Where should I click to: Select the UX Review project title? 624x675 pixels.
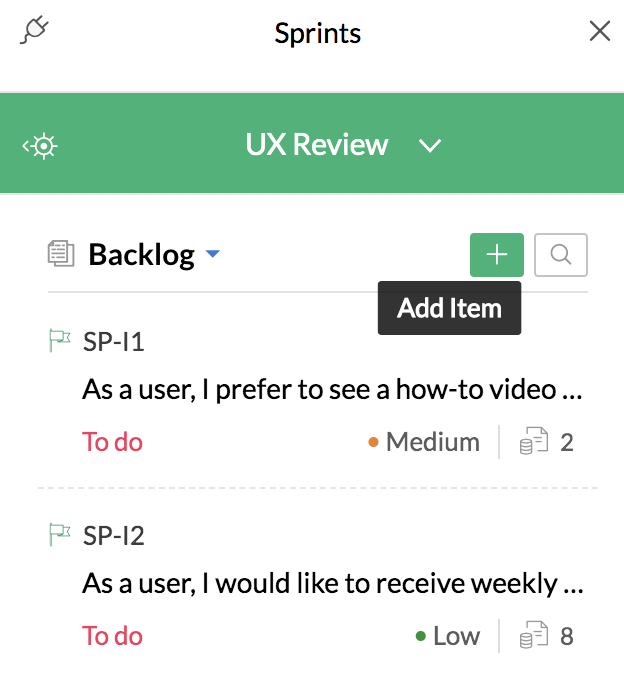[x=316, y=145]
